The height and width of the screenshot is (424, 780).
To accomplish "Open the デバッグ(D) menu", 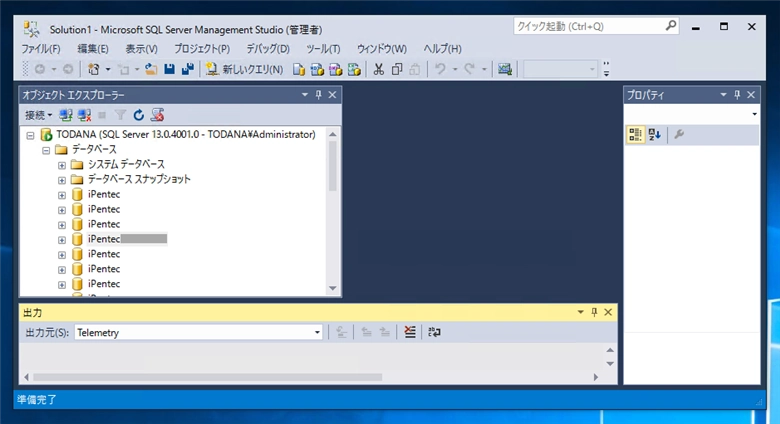I will 268,49.
